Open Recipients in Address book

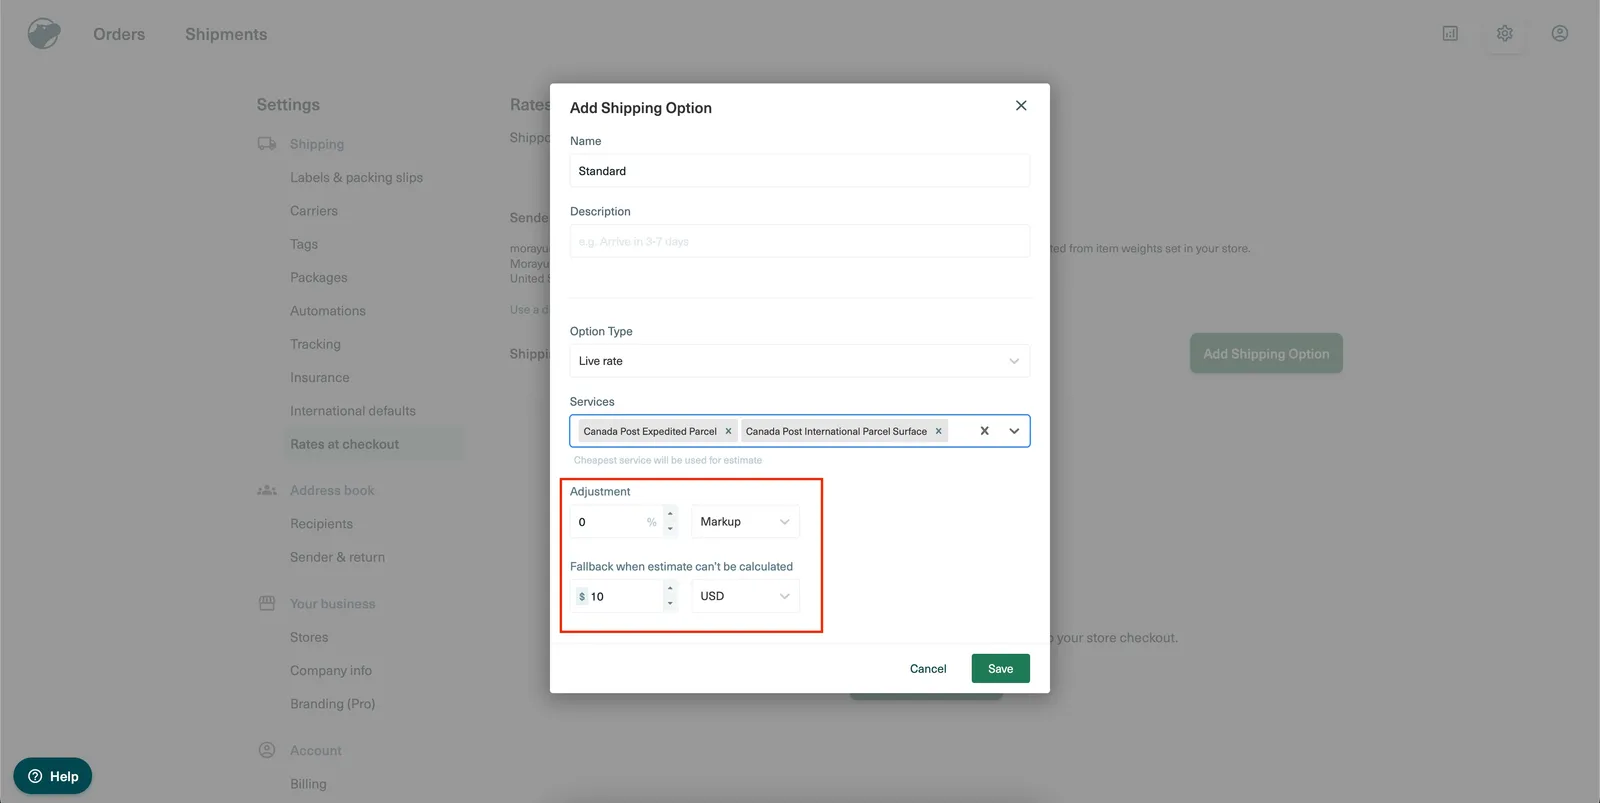tap(321, 524)
